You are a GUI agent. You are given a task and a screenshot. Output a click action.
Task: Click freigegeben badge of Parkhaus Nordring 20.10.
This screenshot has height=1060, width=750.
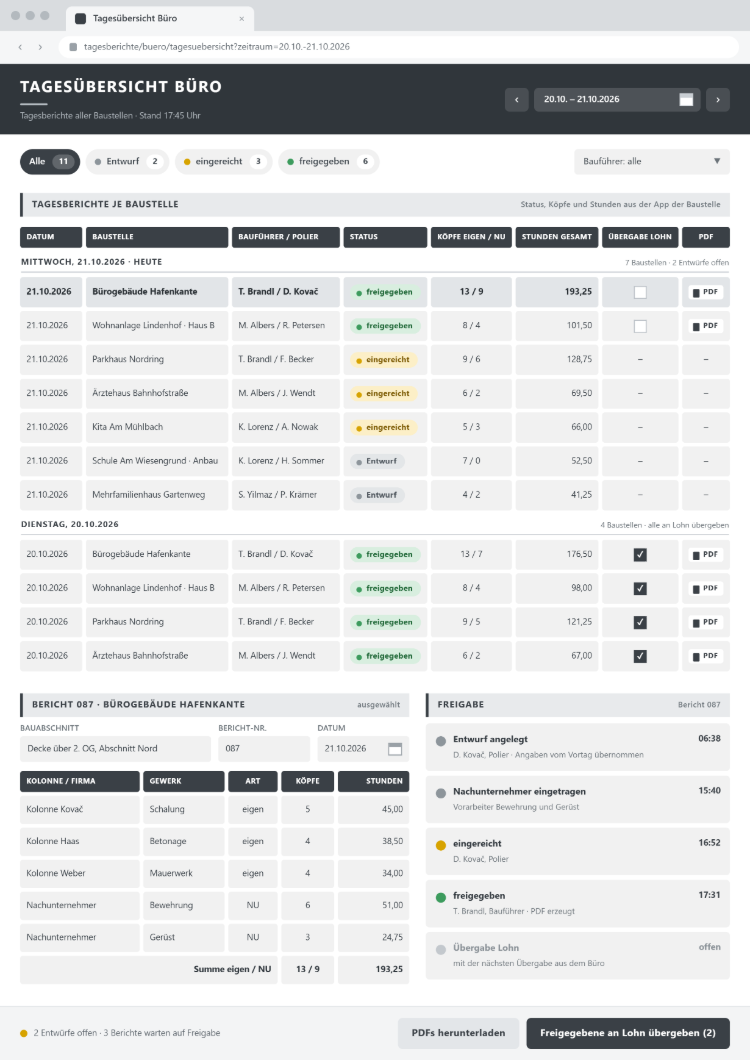(x=385, y=622)
